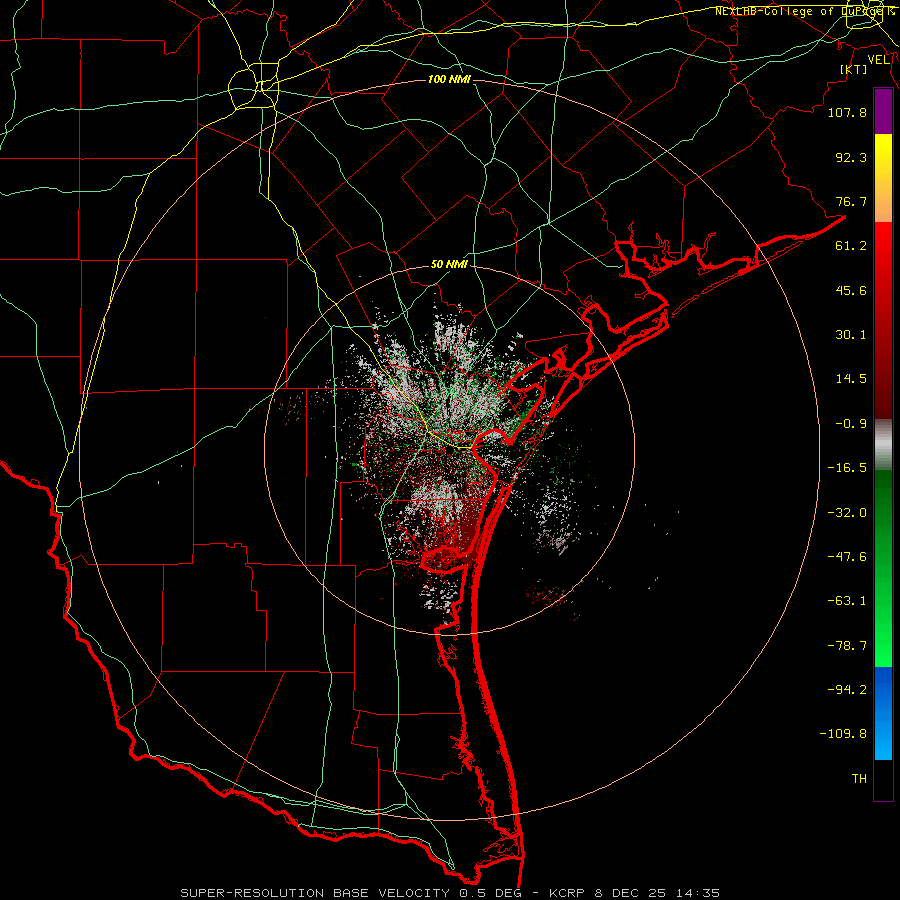Select the -63.1 scale value

pyautogui.click(x=847, y=601)
